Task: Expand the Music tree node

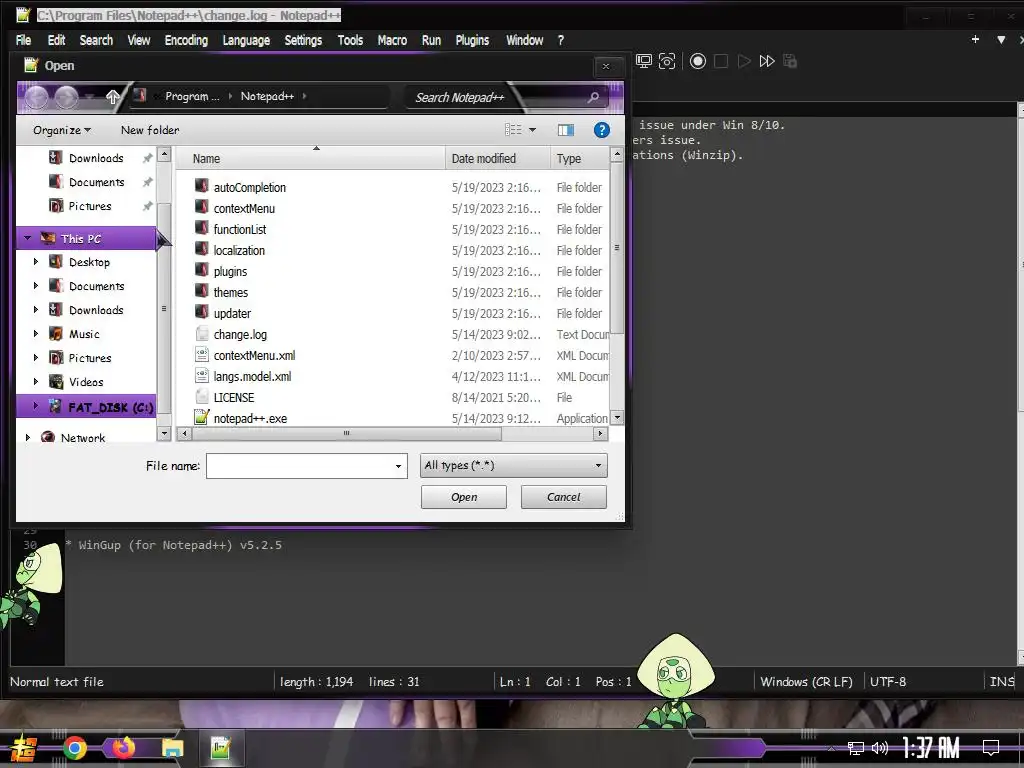Action: click(36, 334)
